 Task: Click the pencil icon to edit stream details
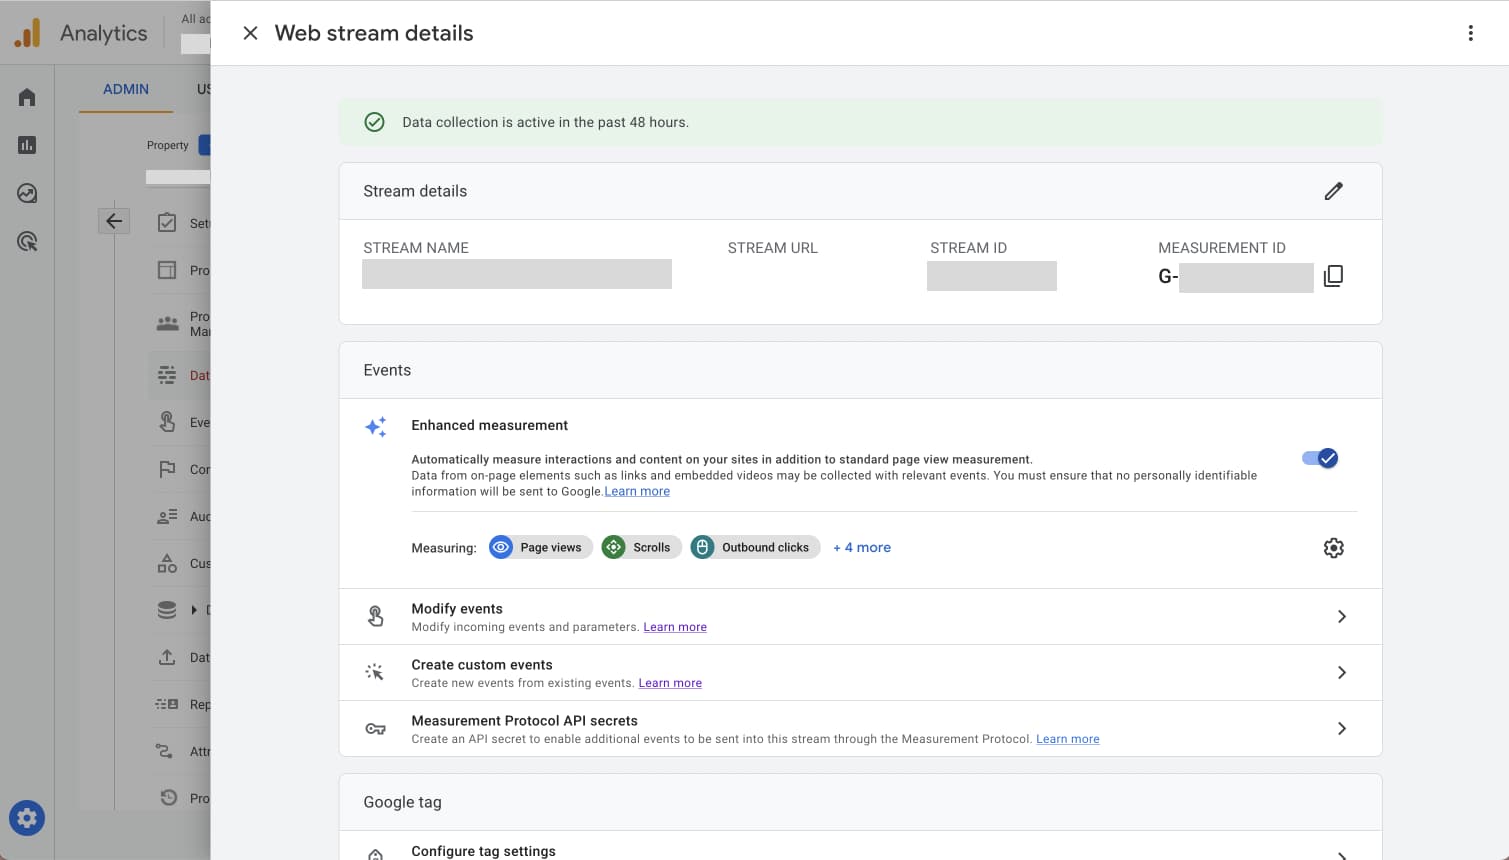click(x=1333, y=191)
